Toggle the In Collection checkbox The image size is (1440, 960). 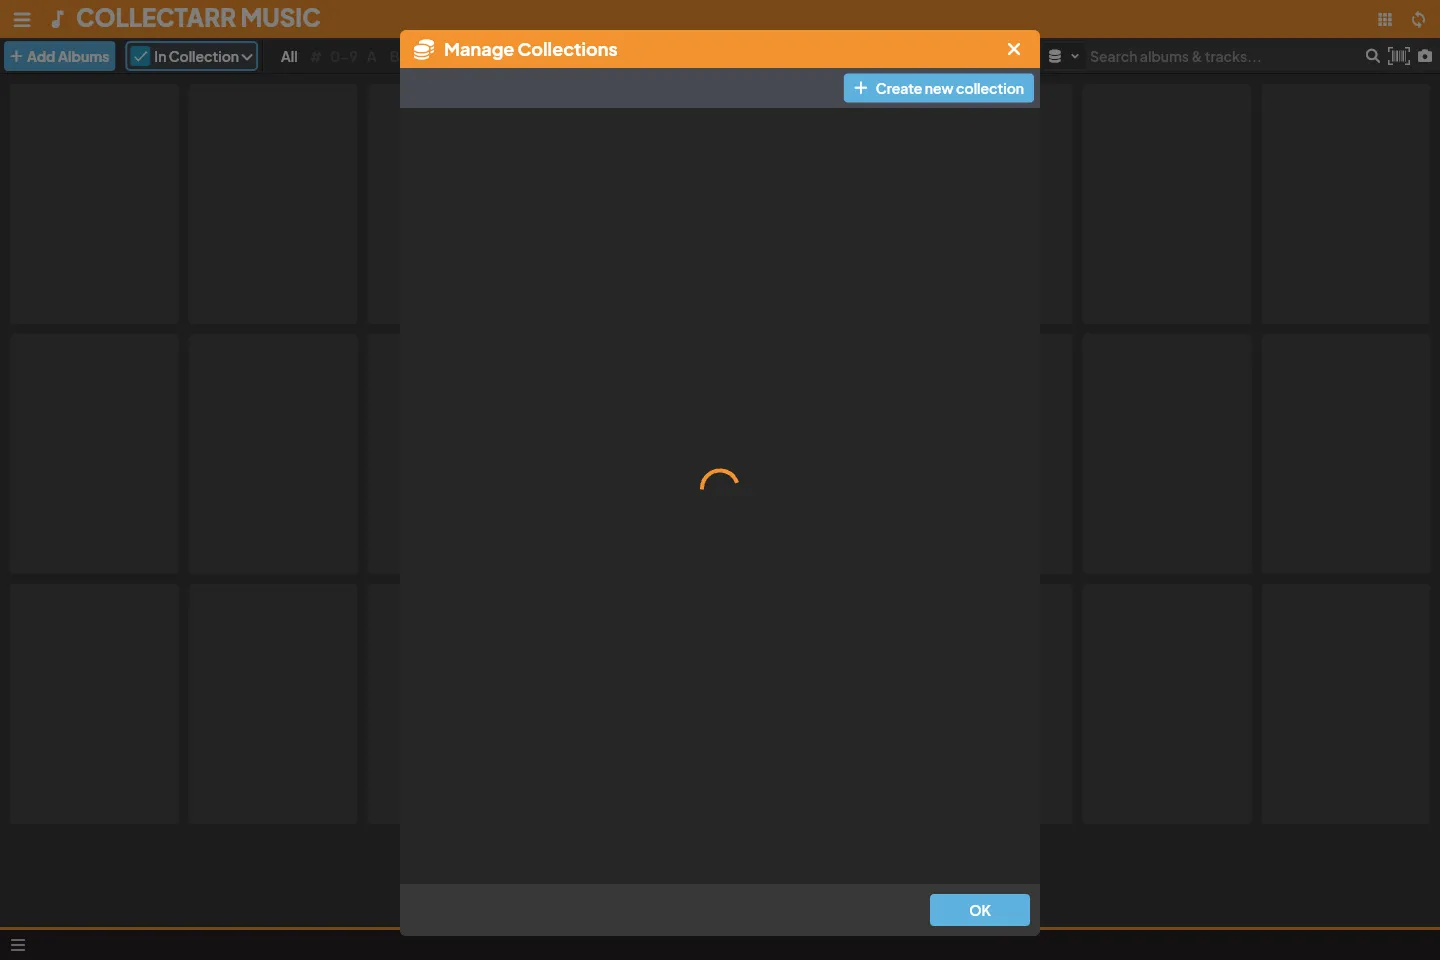(141, 56)
